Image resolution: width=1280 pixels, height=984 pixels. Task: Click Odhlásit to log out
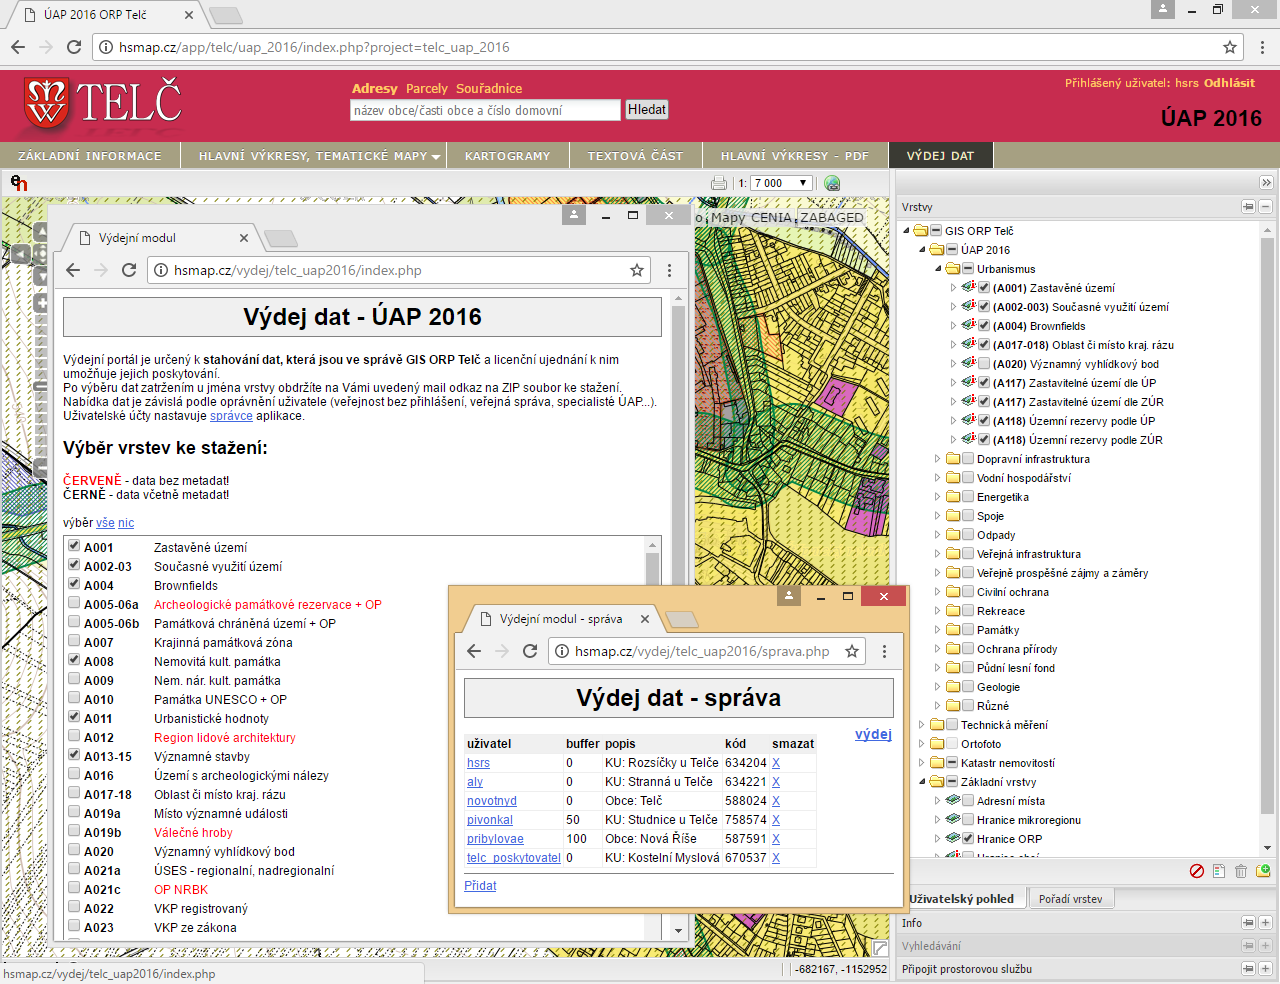click(1229, 83)
